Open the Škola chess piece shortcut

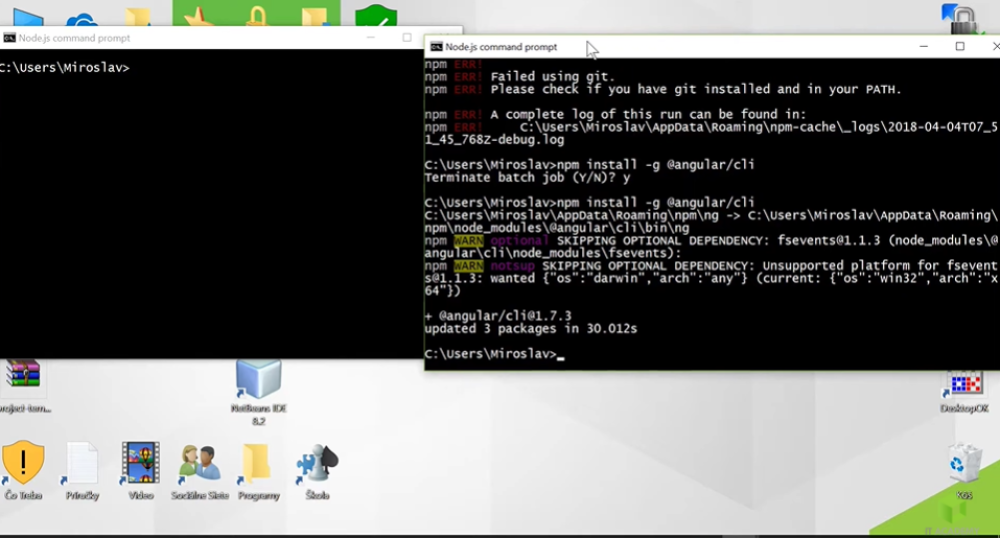click(317, 464)
